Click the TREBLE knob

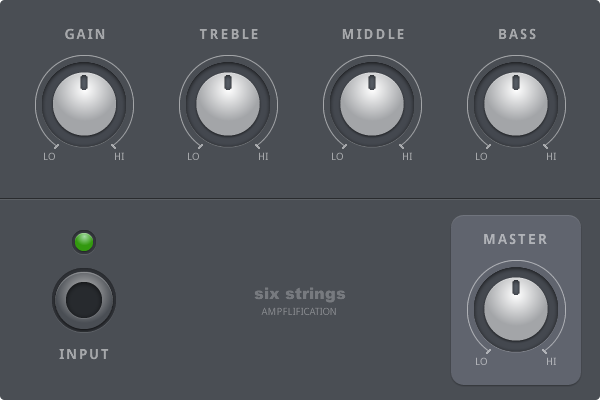(x=228, y=104)
